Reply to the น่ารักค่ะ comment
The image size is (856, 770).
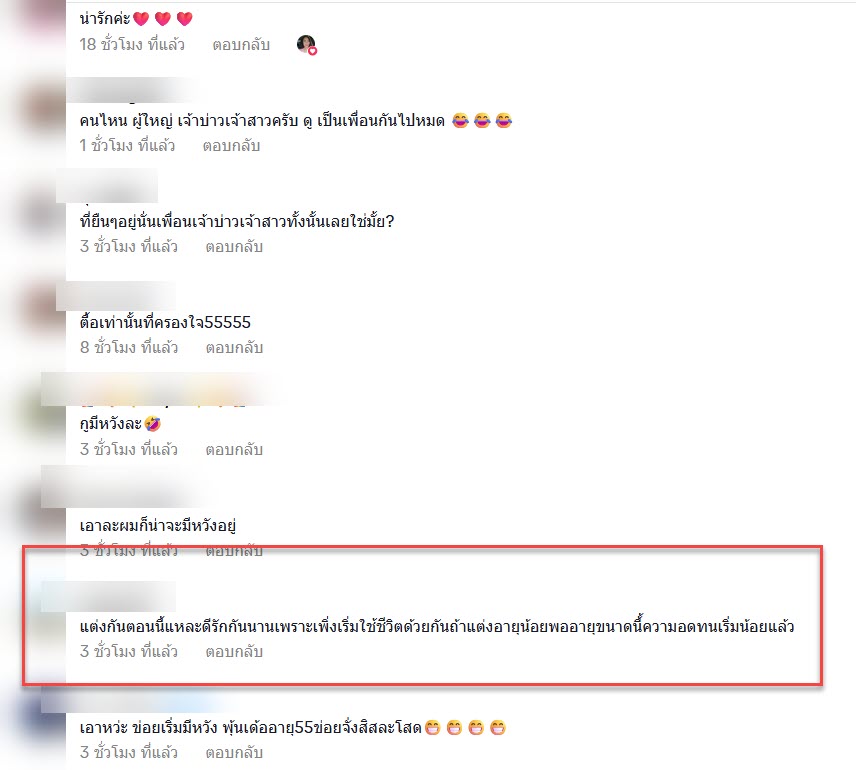tap(241, 45)
